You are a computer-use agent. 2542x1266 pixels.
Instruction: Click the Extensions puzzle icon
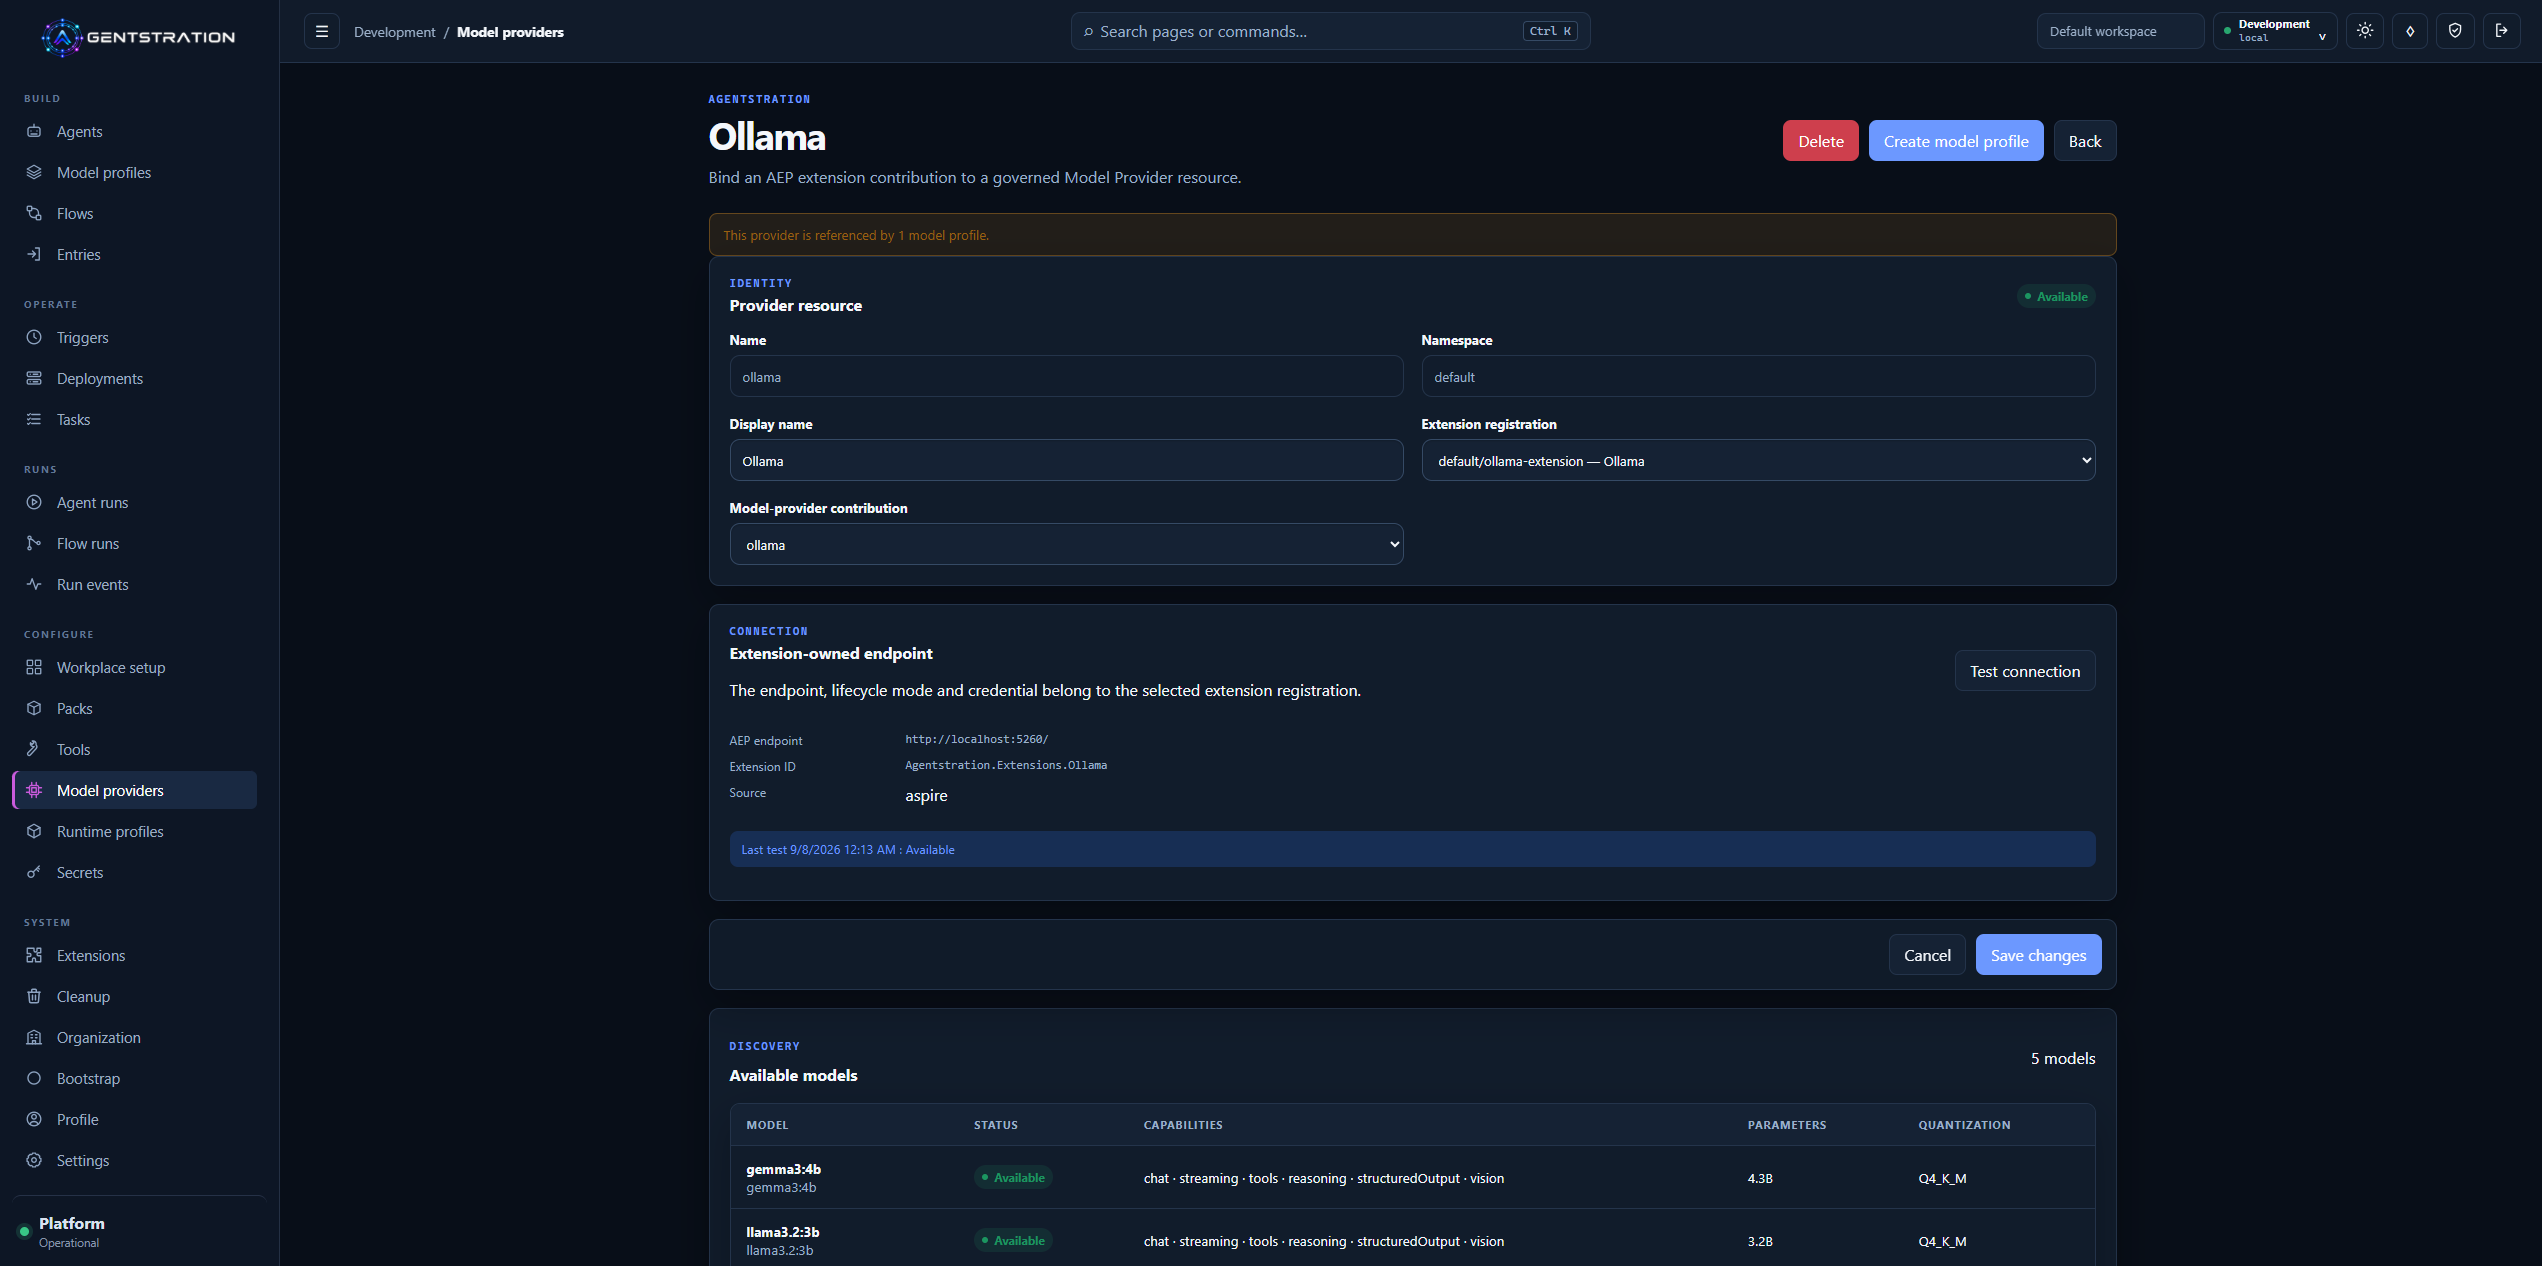click(34, 955)
